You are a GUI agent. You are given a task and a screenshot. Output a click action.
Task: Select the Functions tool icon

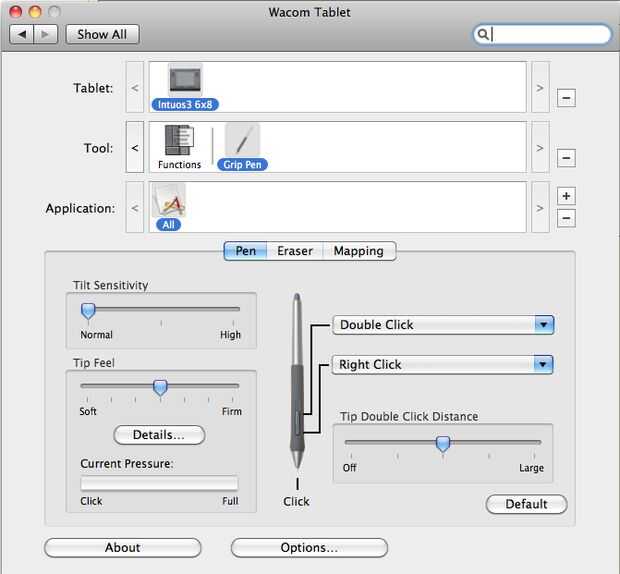tap(179, 140)
